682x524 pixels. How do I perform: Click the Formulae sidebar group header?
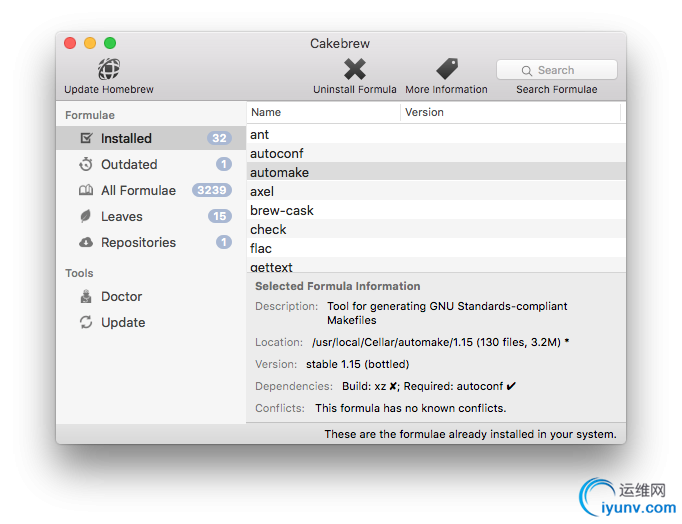pos(90,115)
